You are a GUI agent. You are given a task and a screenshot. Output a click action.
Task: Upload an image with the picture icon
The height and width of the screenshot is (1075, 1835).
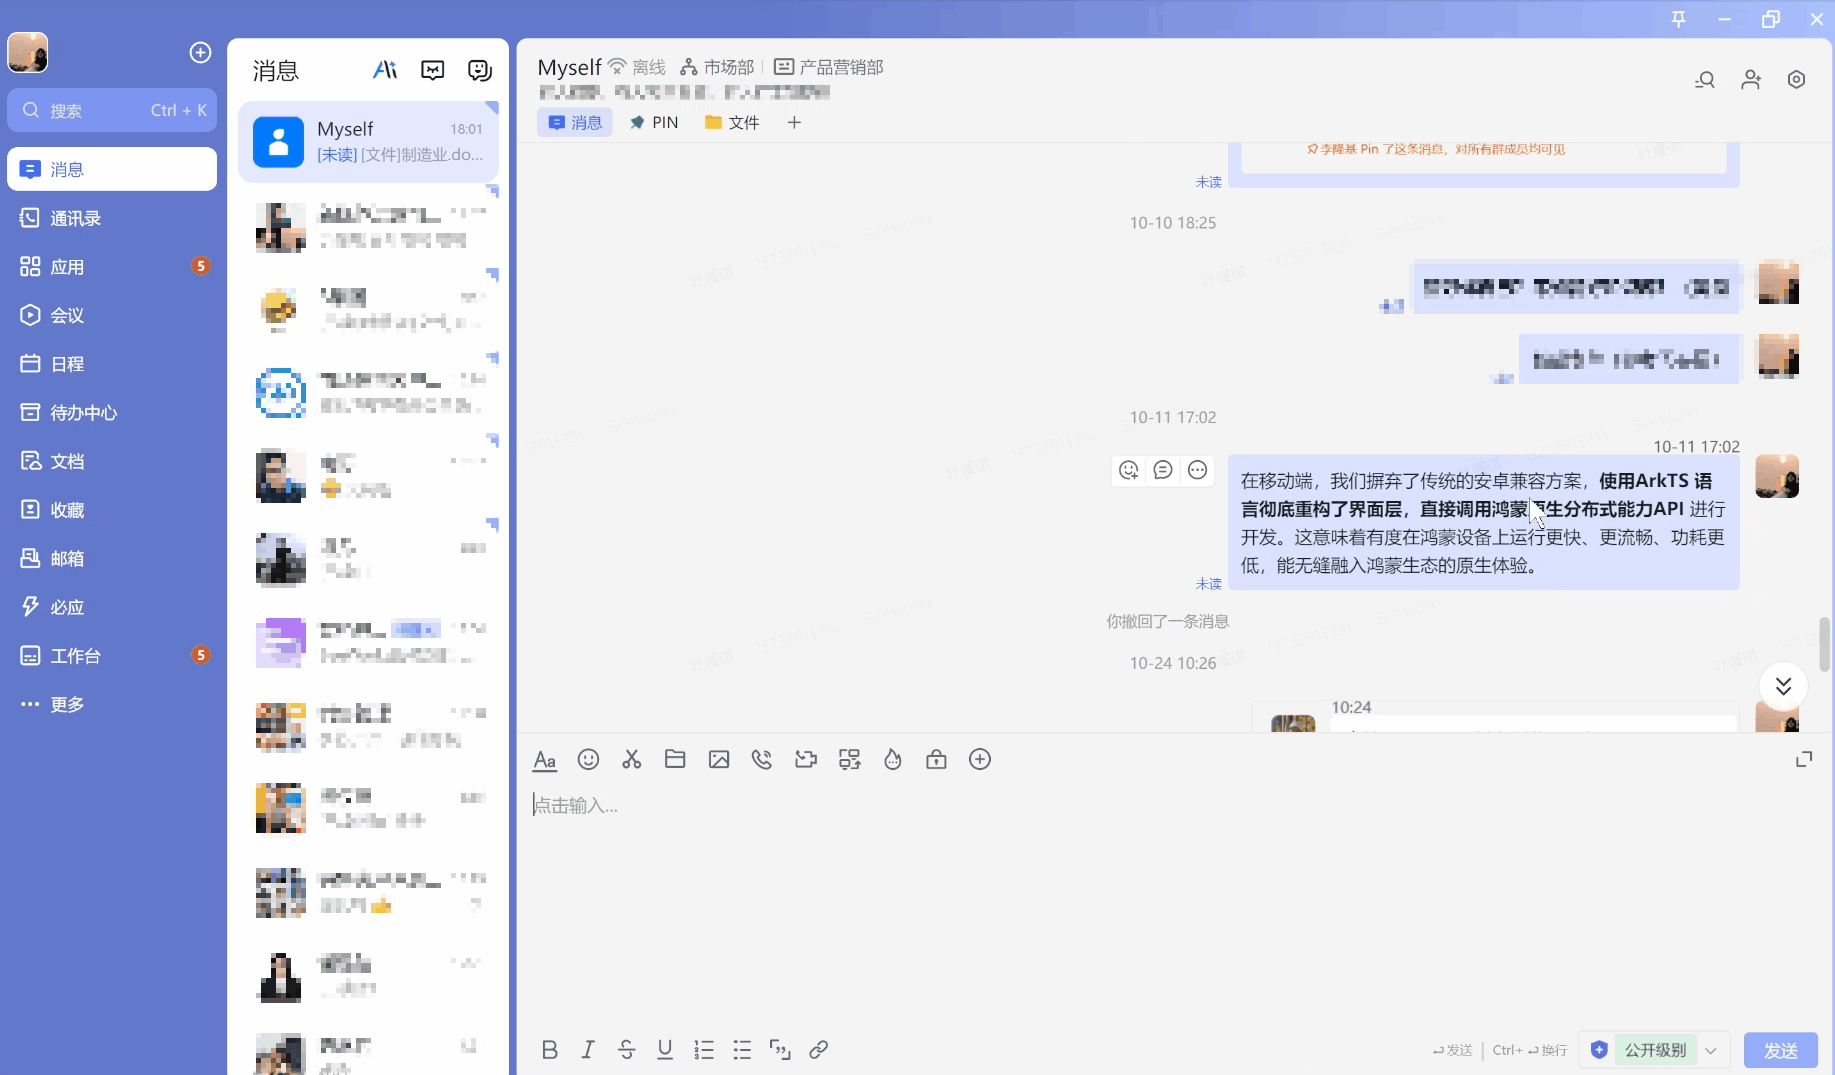click(718, 760)
